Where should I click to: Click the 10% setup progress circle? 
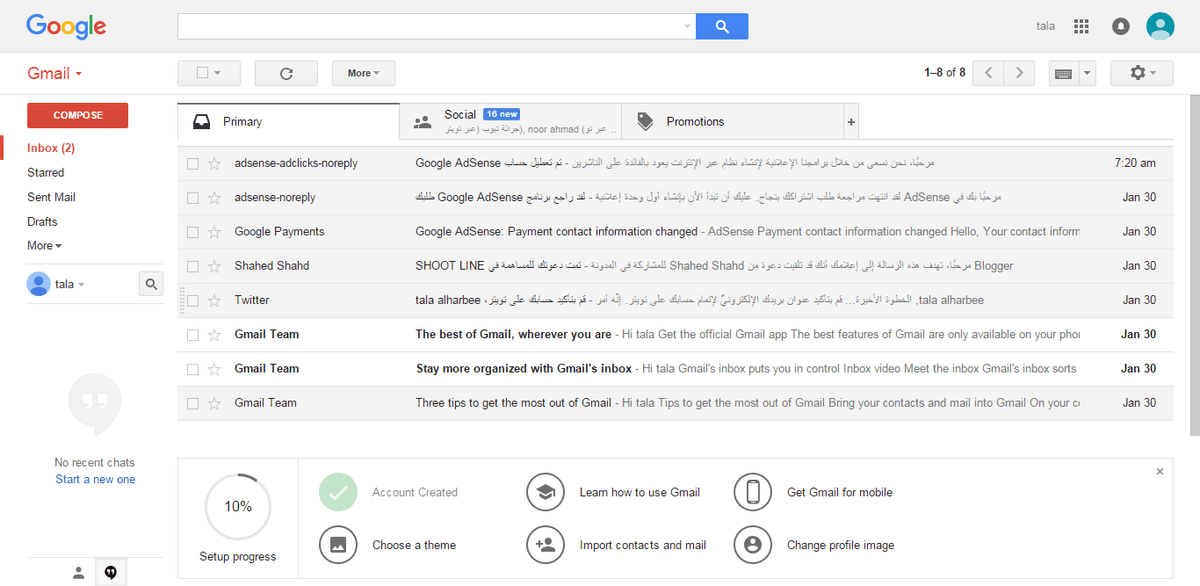[x=238, y=507]
